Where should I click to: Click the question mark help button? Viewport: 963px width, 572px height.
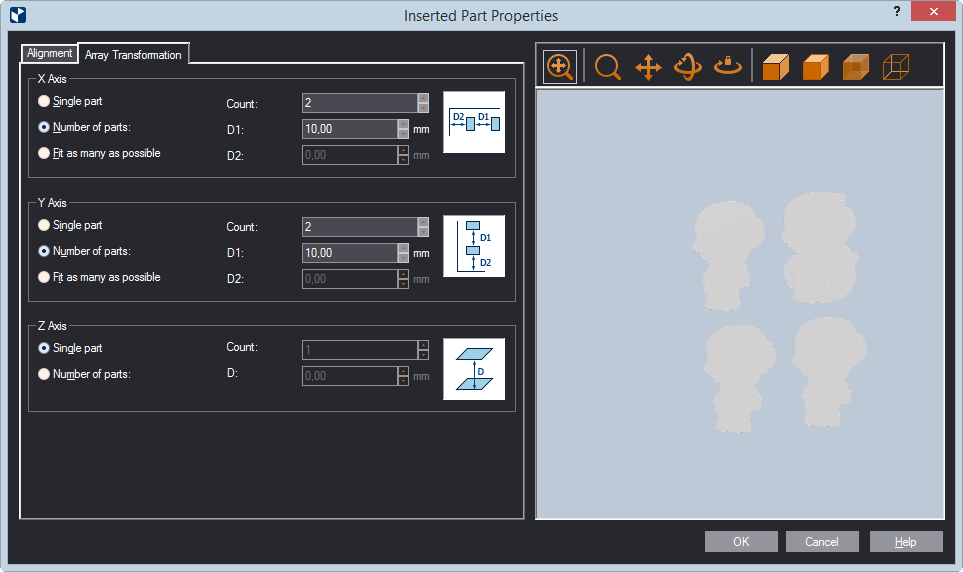pyautogui.click(x=897, y=11)
